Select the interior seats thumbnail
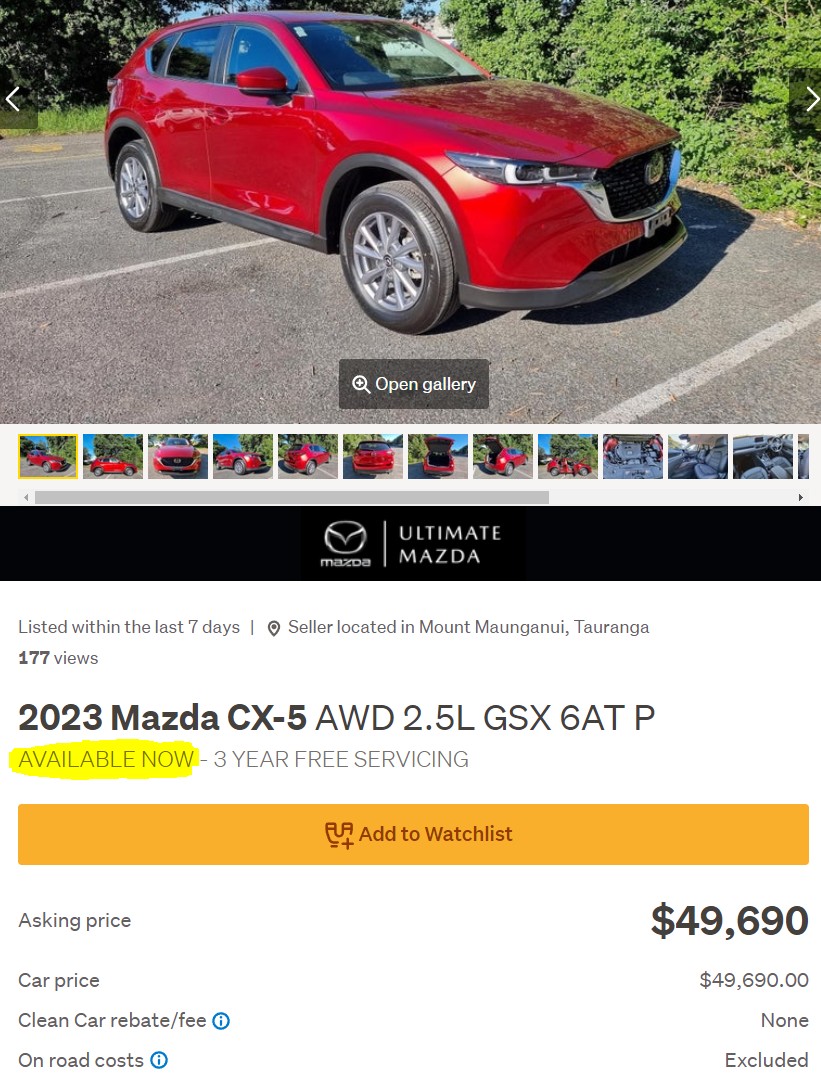The height and width of the screenshot is (1083, 821). [697, 457]
